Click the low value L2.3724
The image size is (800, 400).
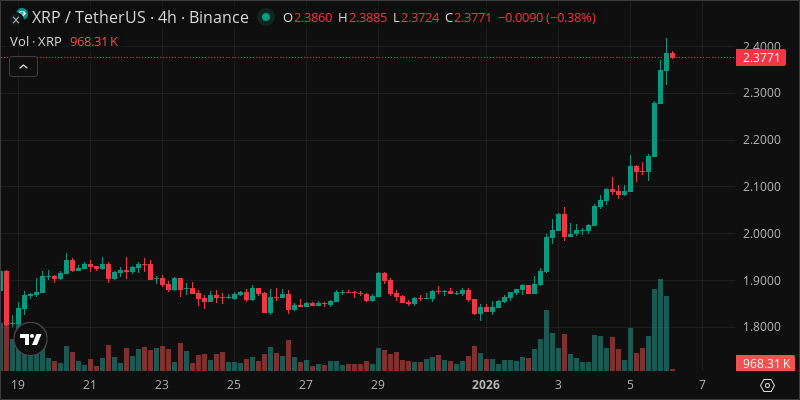(x=417, y=18)
